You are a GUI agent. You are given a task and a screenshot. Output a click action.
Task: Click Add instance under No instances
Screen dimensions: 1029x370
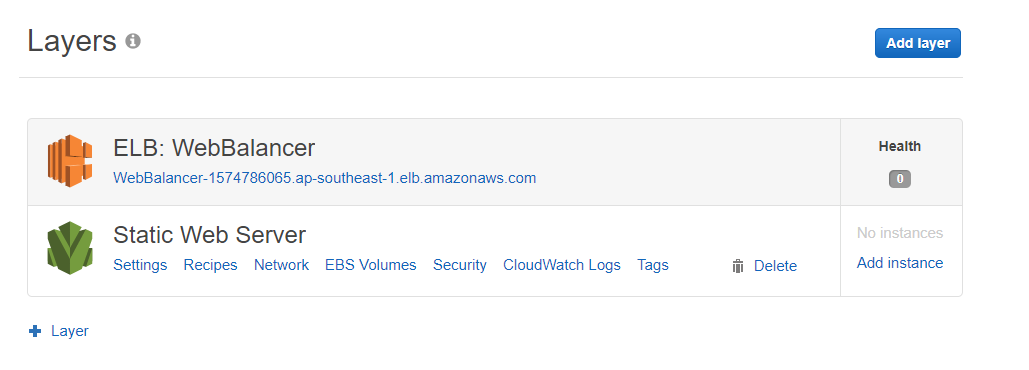[900, 263]
